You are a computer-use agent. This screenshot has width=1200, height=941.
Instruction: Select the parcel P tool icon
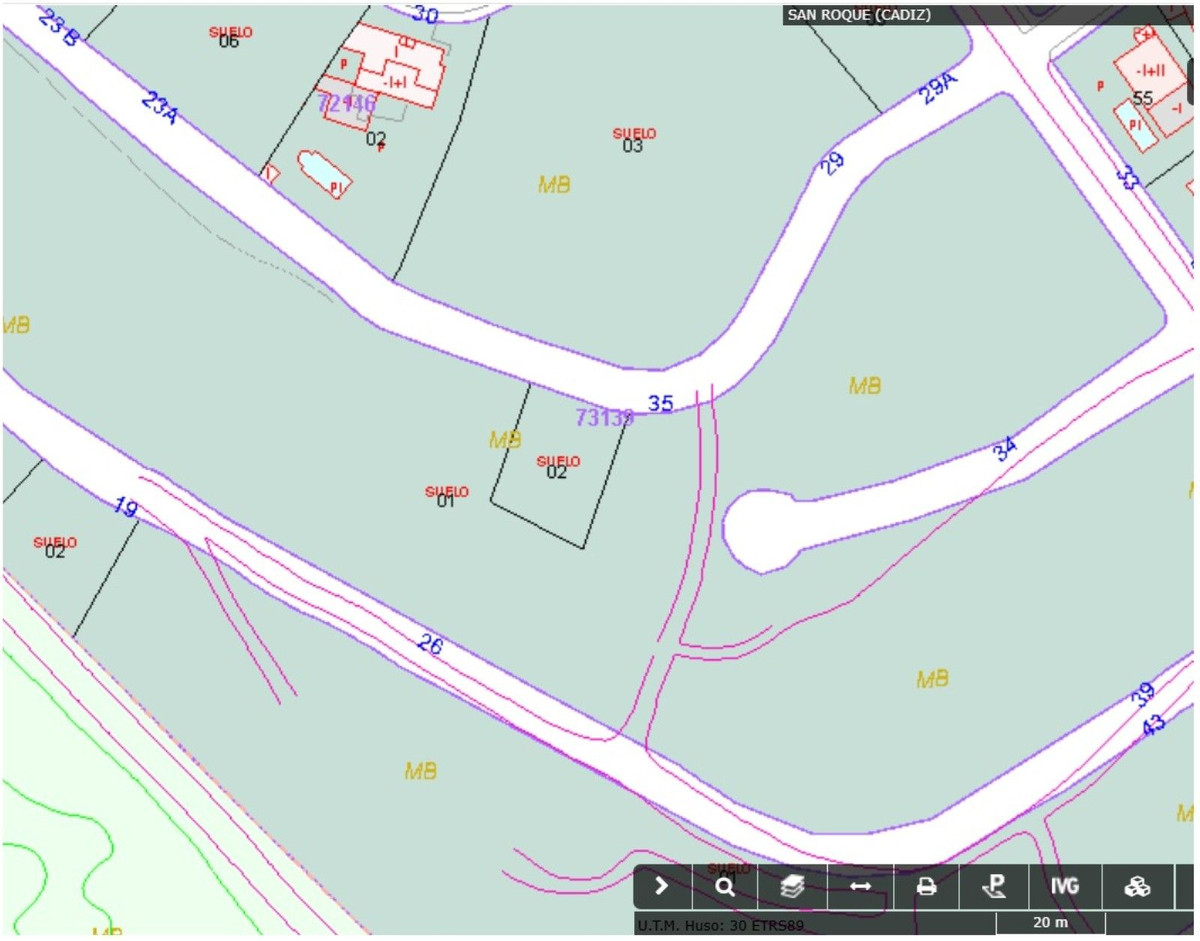[994, 886]
